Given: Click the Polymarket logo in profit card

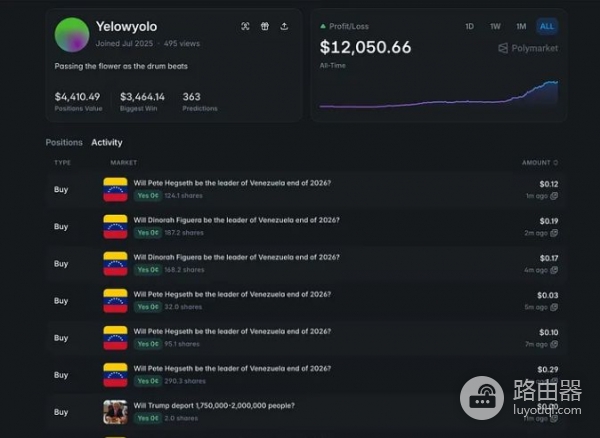Looking at the screenshot, I should 528,48.
